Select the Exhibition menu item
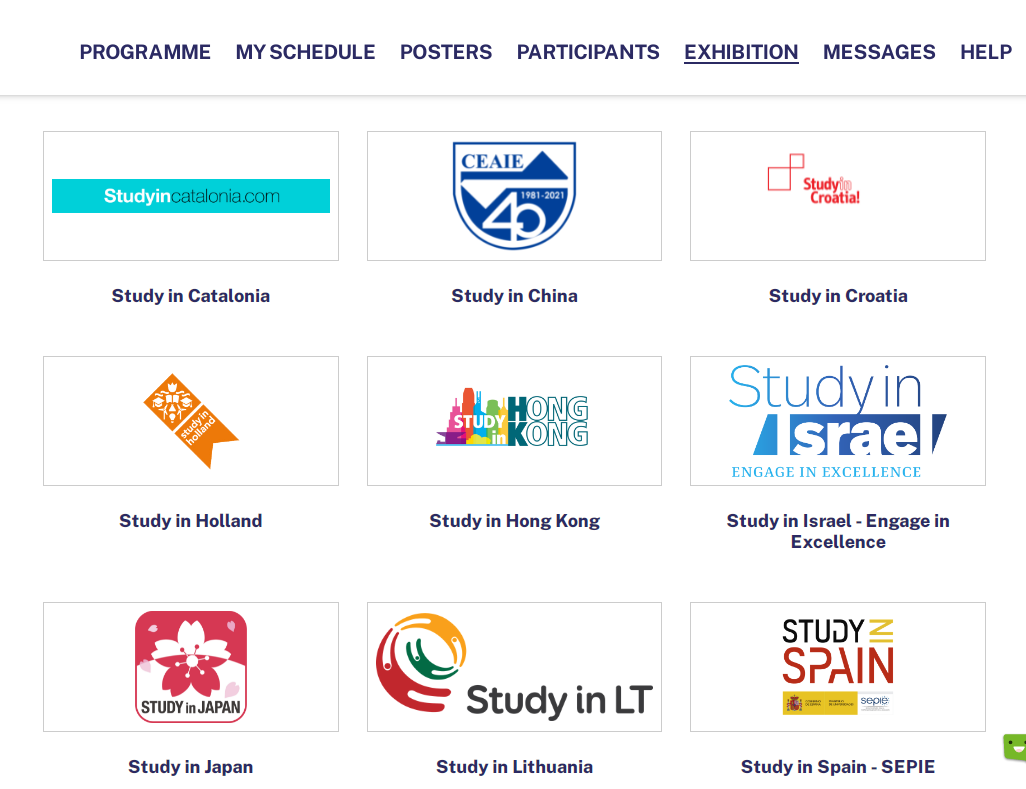Screen dimensions: 1026x789 tap(741, 52)
